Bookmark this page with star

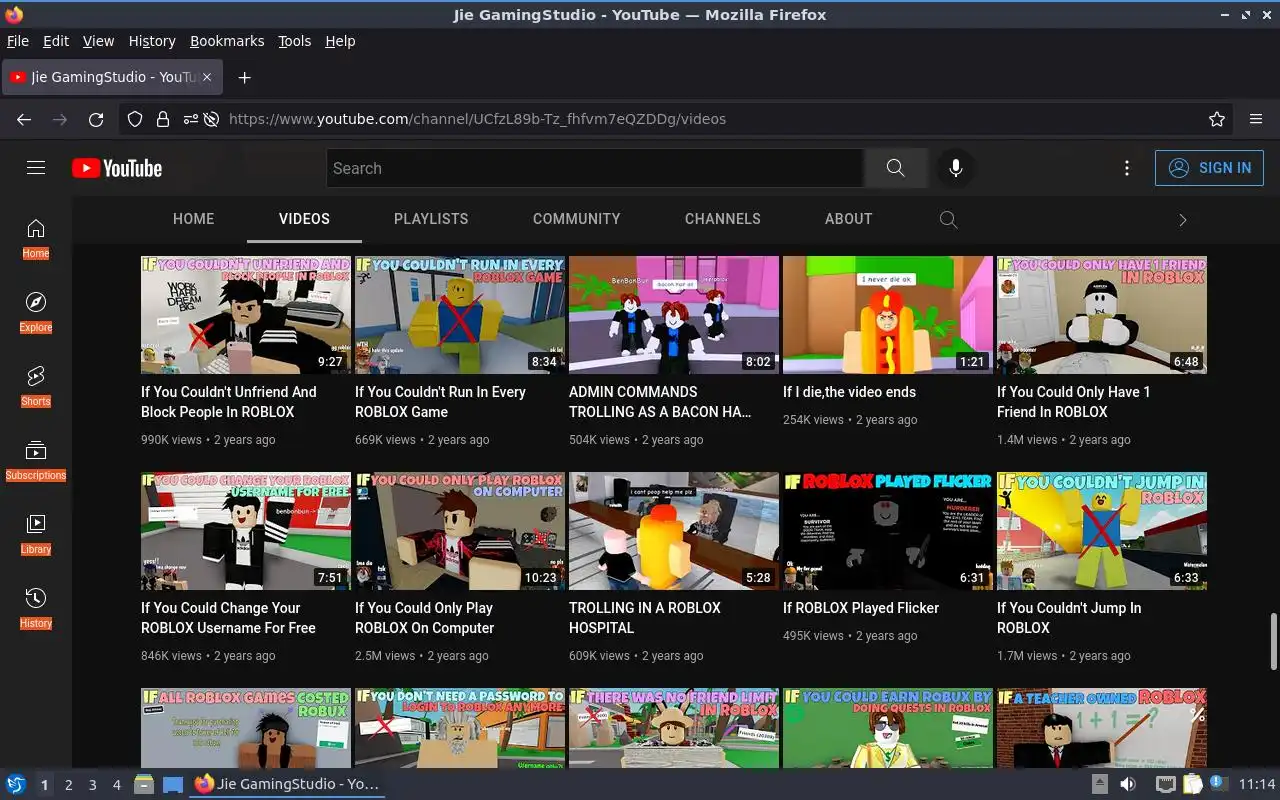point(1217,119)
